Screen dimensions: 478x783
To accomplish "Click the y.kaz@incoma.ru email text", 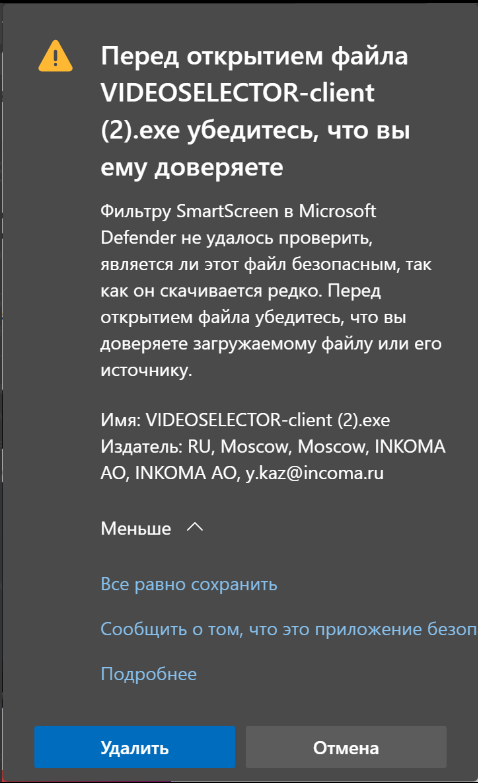I will point(314,473).
